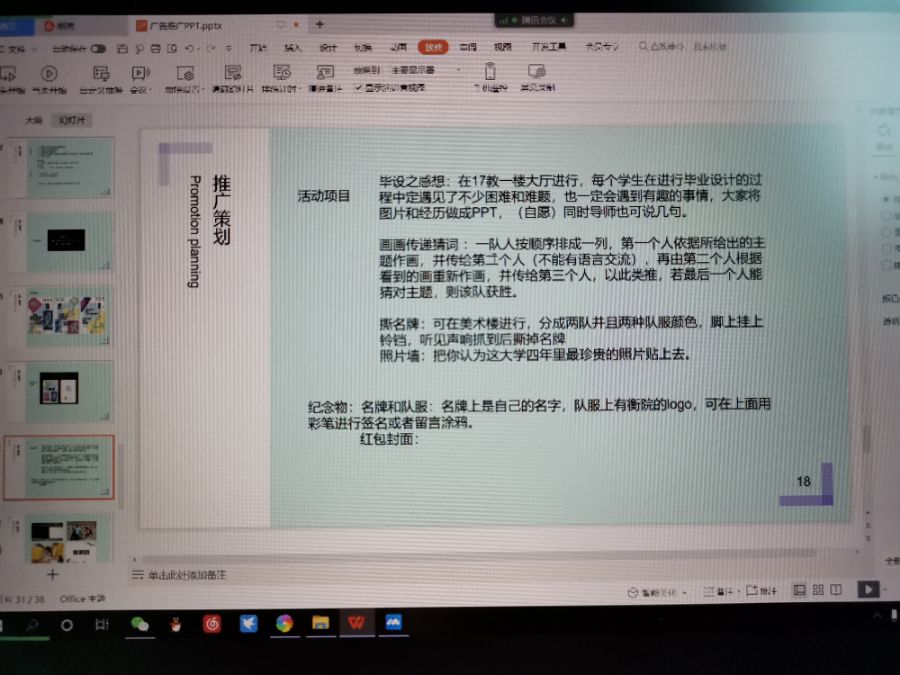This screenshot has height=675, width=900.
Task: Toggle the 自动保存 switch
Action: 97,48
